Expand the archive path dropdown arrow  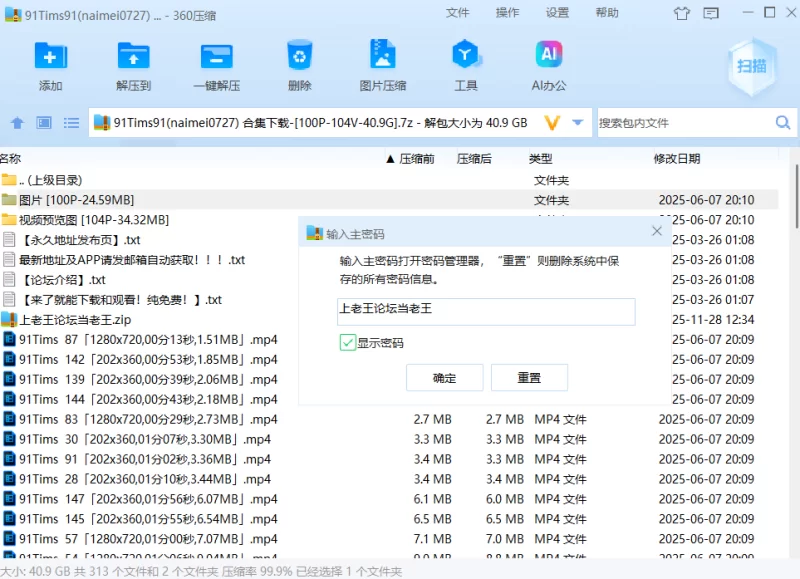point(577,123)
